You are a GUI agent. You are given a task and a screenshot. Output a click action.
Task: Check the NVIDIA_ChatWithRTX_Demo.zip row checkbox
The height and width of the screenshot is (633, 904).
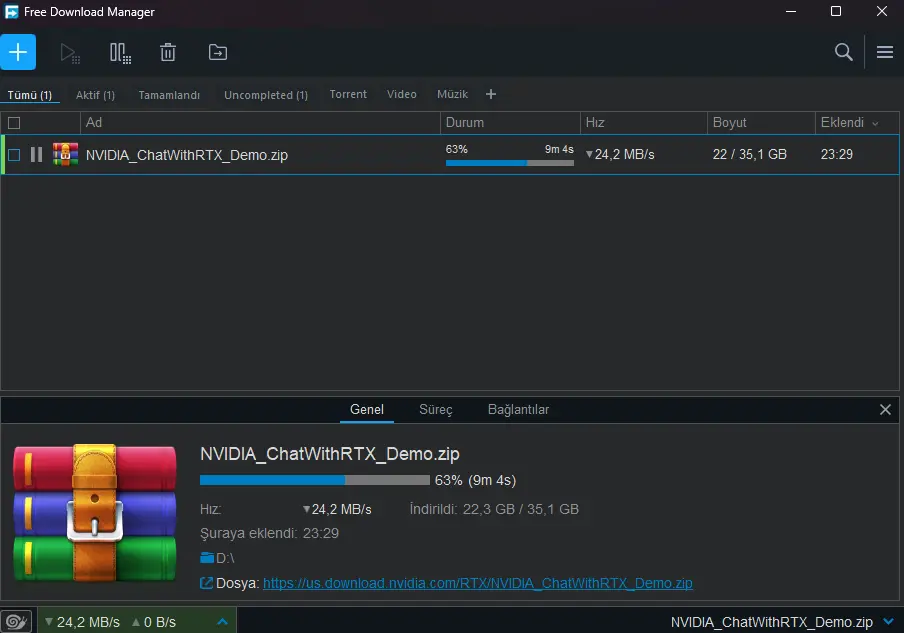point(14,155)
